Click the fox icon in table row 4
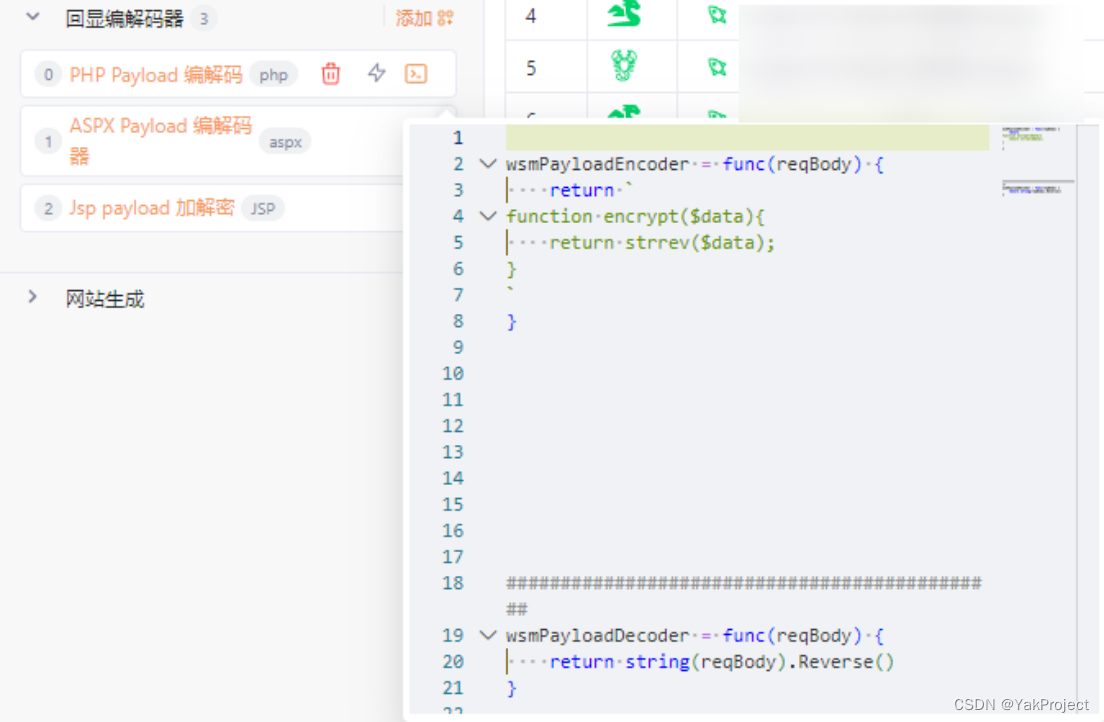The image size is (1104, 722). coord(716,16)
